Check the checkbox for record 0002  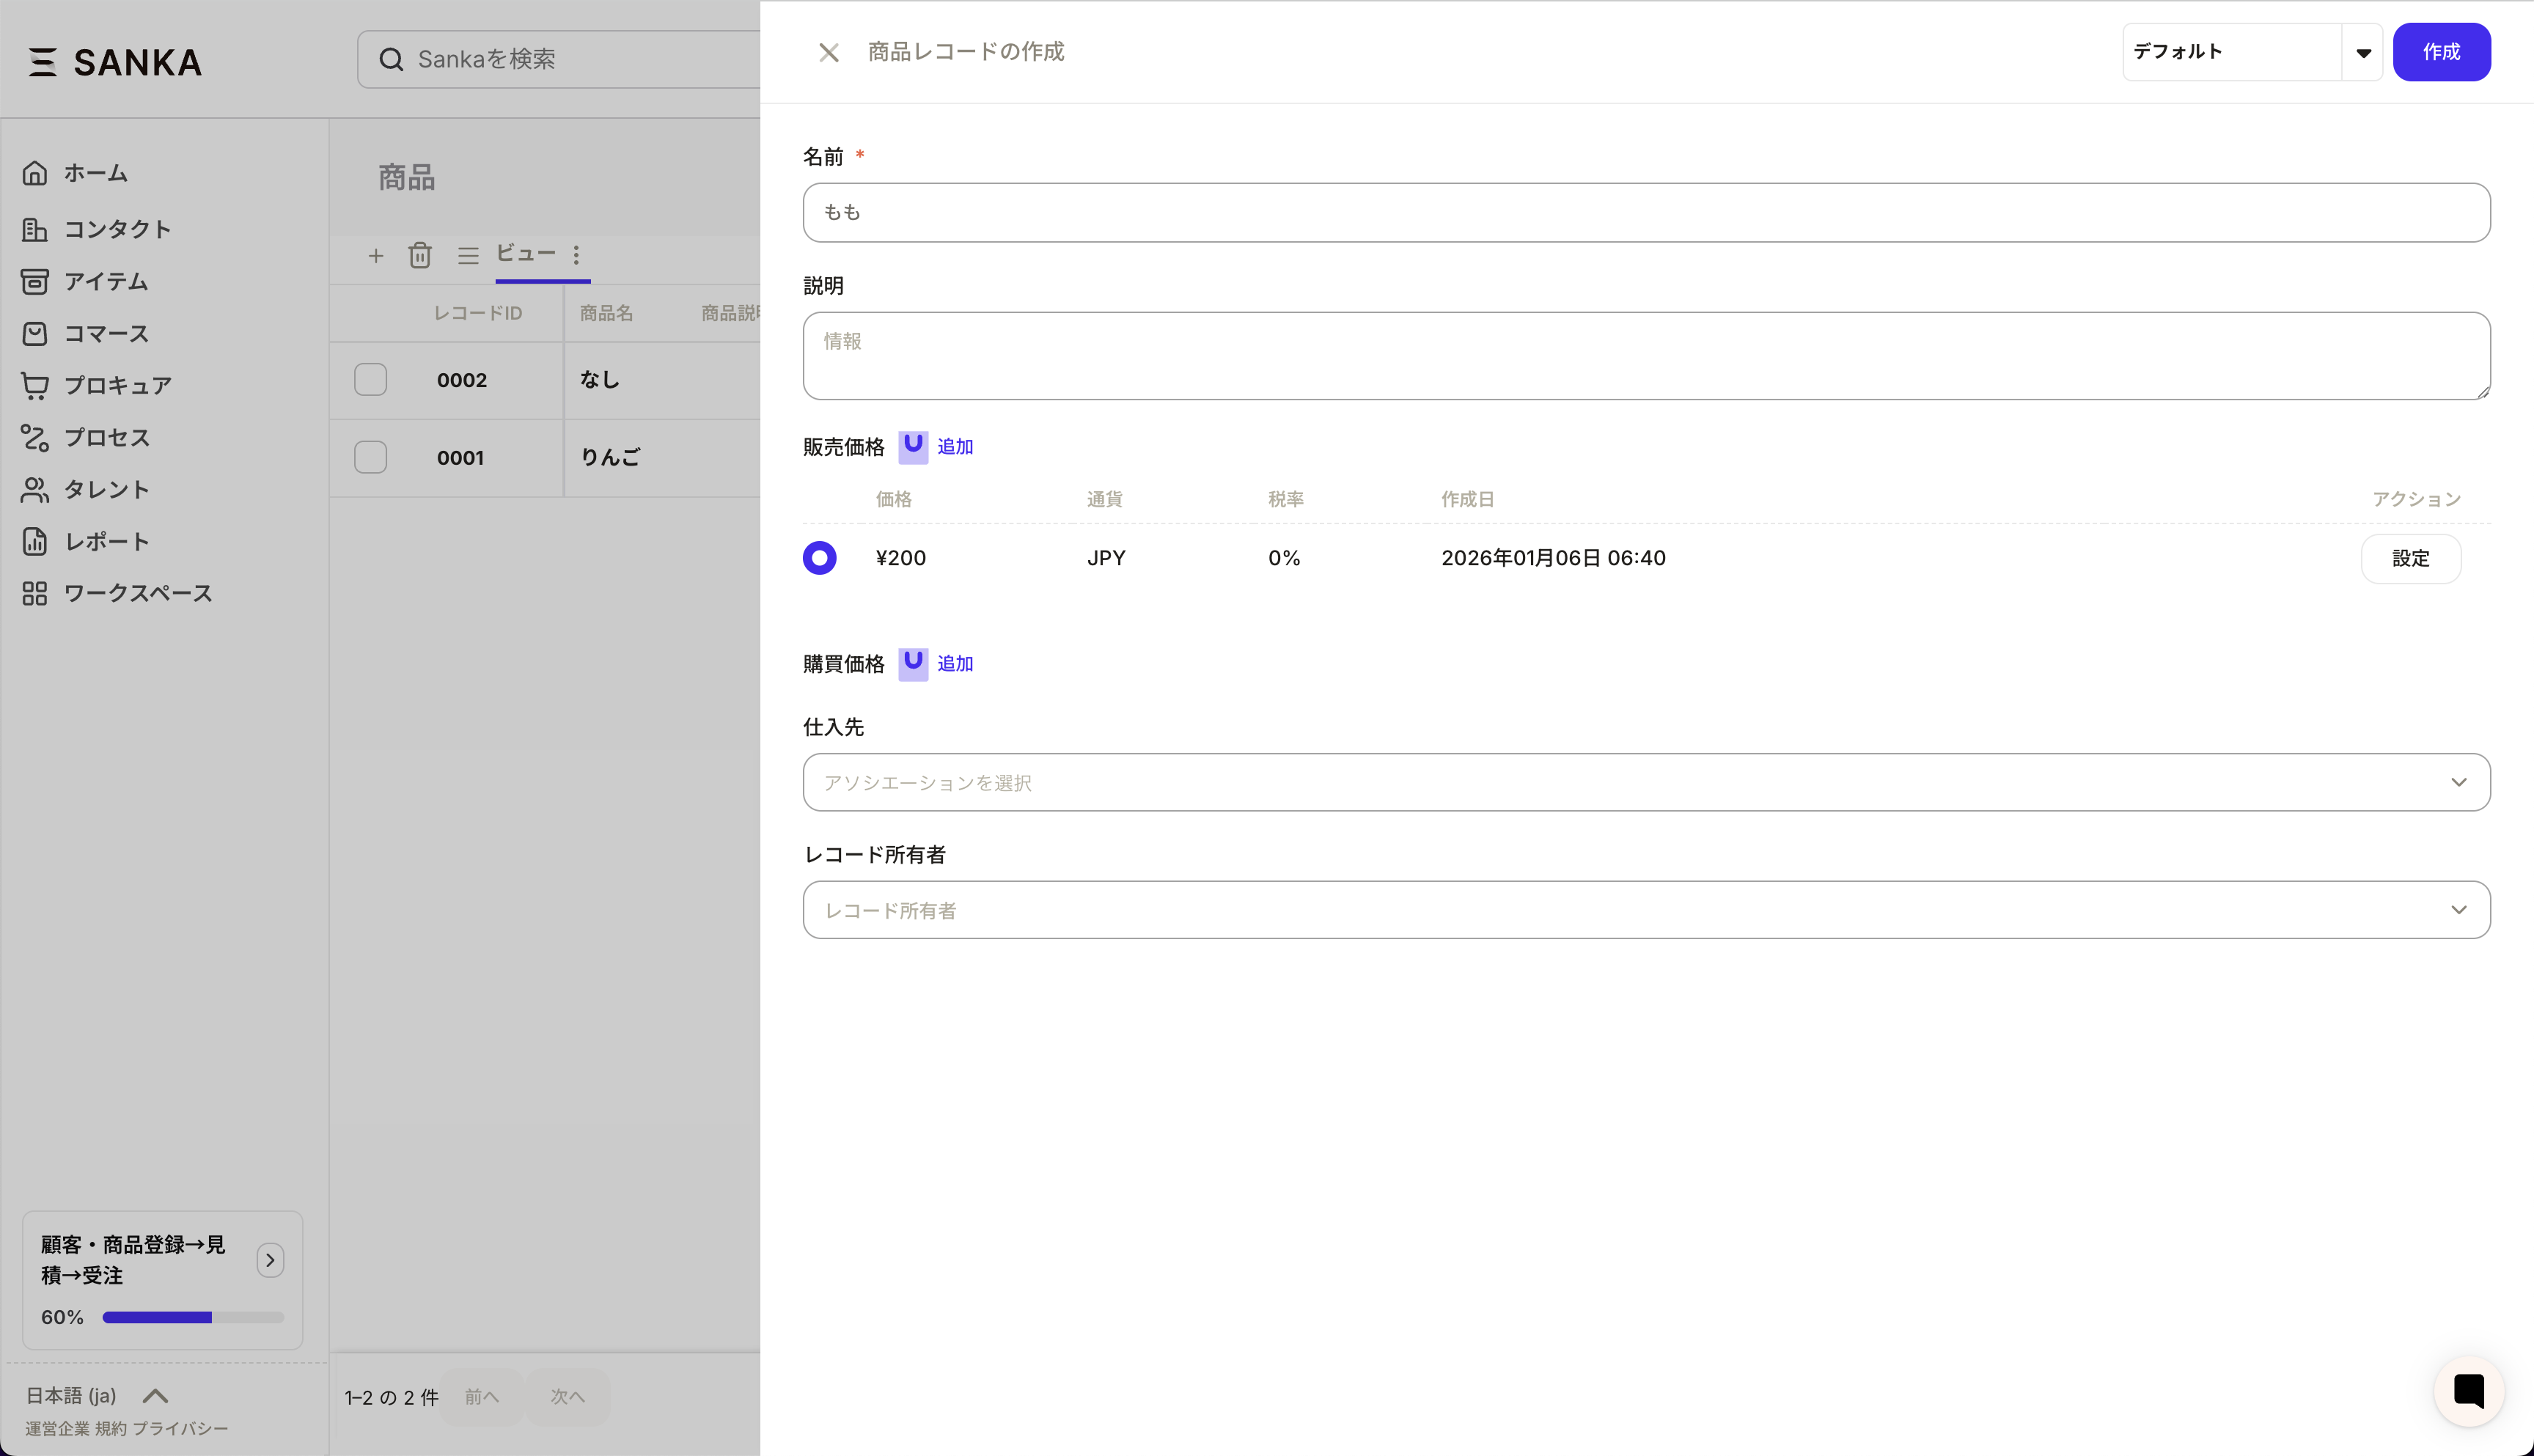(371, 379)
